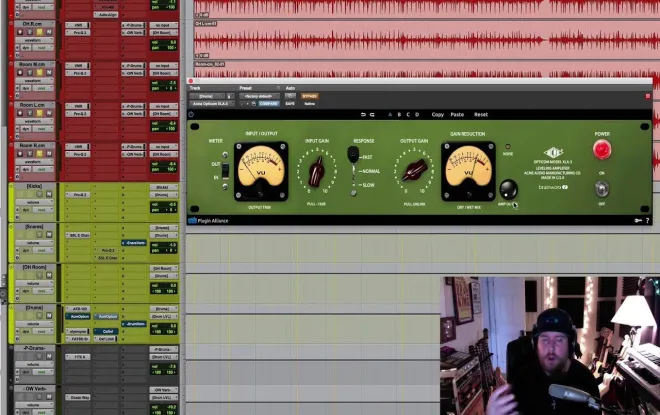Viewport: 660px width, 415px height.
Task: Click Reset in plugin toolbar
Action: click(481, 114)
